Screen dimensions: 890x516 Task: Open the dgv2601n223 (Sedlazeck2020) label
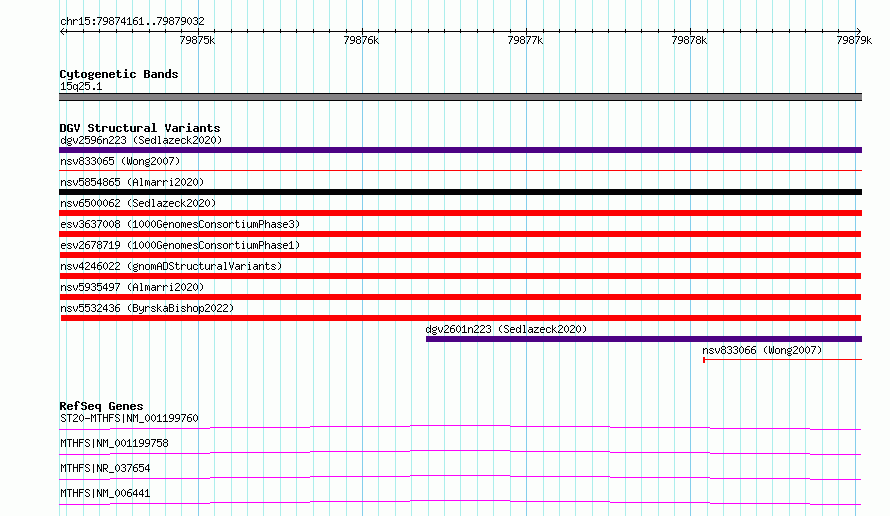[x=506, y=329]
